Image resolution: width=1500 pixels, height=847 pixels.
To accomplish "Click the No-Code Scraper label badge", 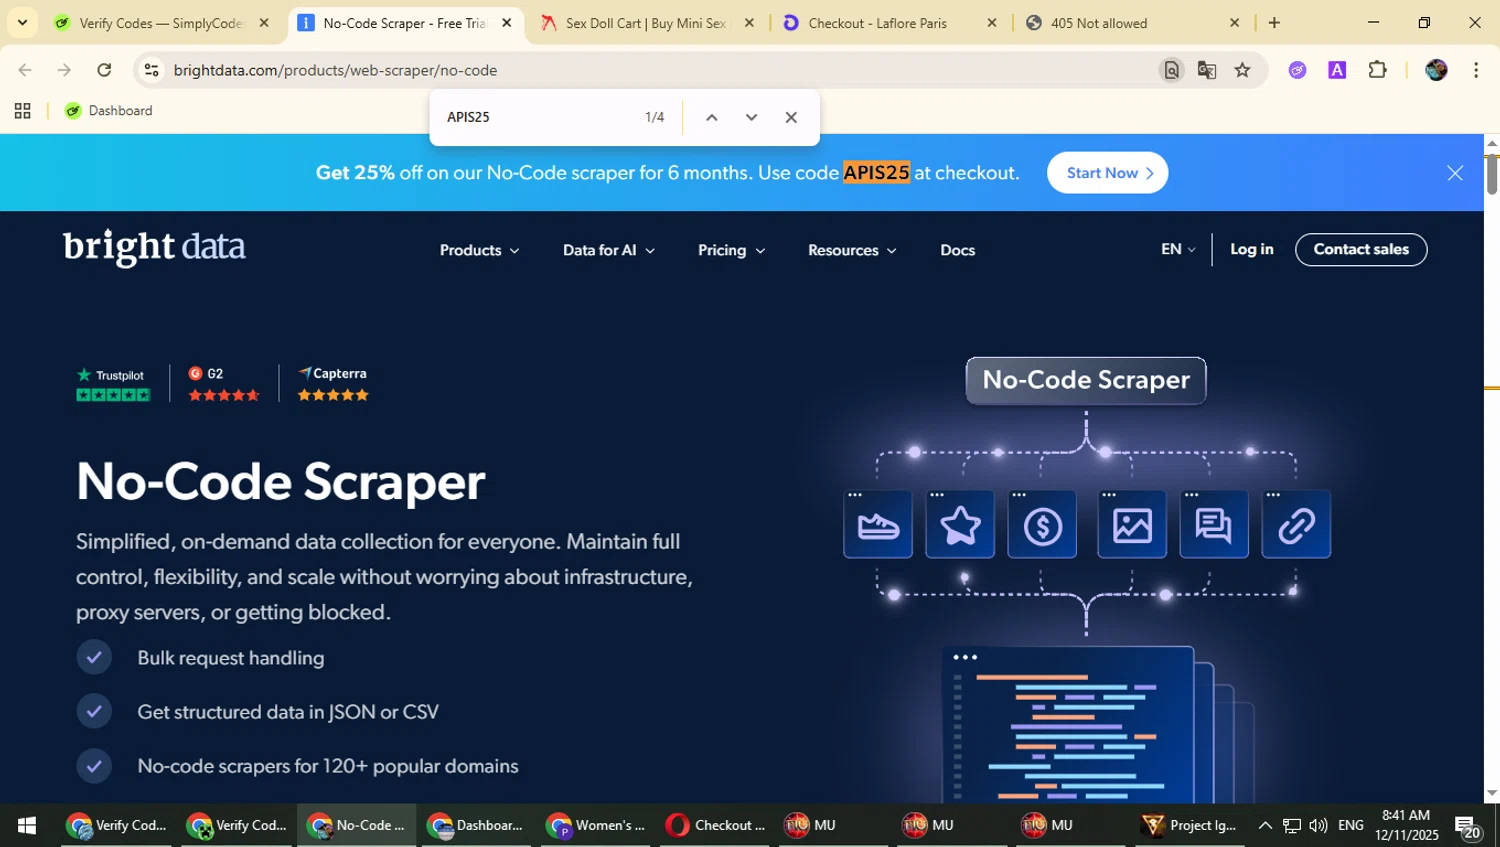I will tap(1086, 380).
